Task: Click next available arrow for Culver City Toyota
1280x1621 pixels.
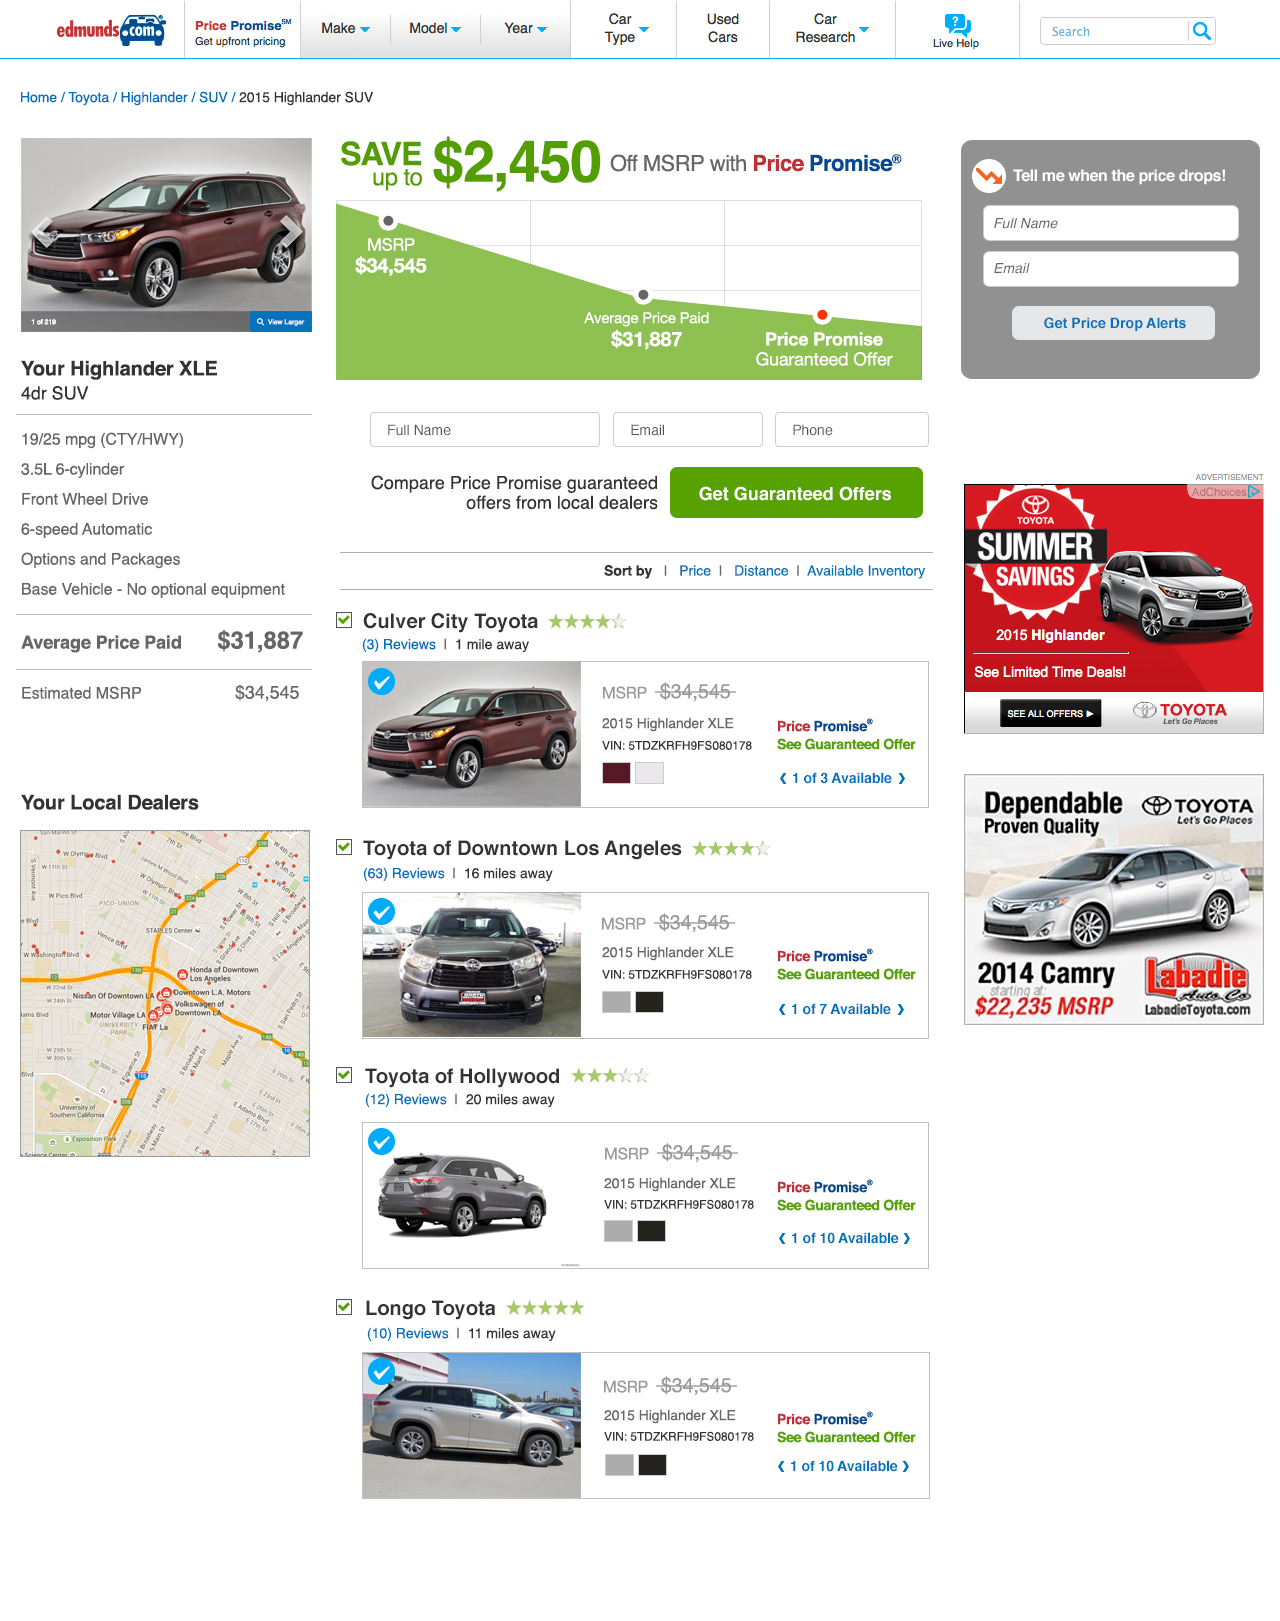Action: pos(902,779)
